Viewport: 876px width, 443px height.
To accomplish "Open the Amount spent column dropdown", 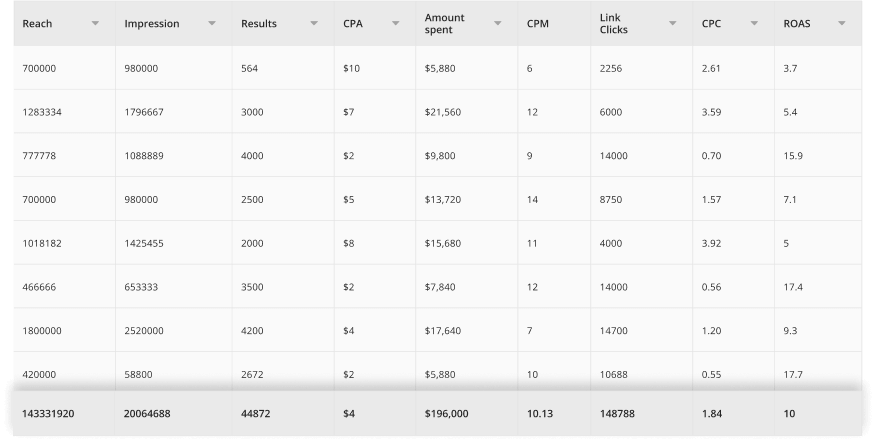I will coord(497,23).
